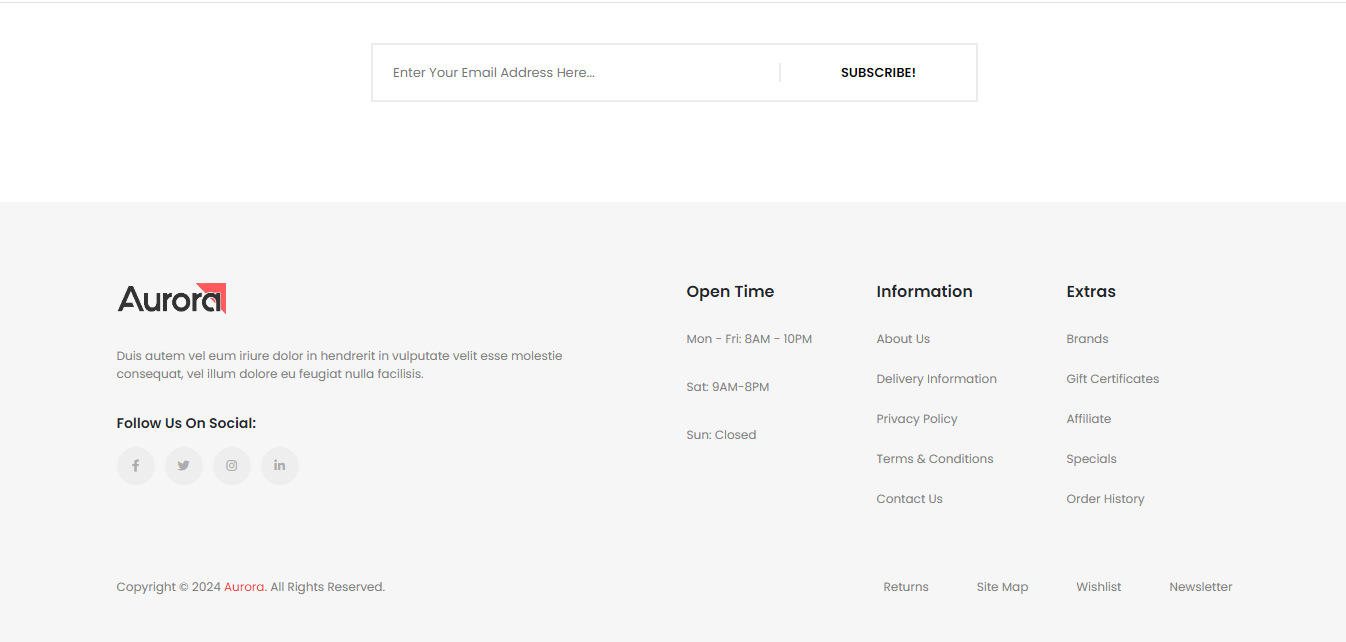This screenshot has height=642, width=1346.
Task: Click the Returns footer menu item
Action: coord(905,587)
